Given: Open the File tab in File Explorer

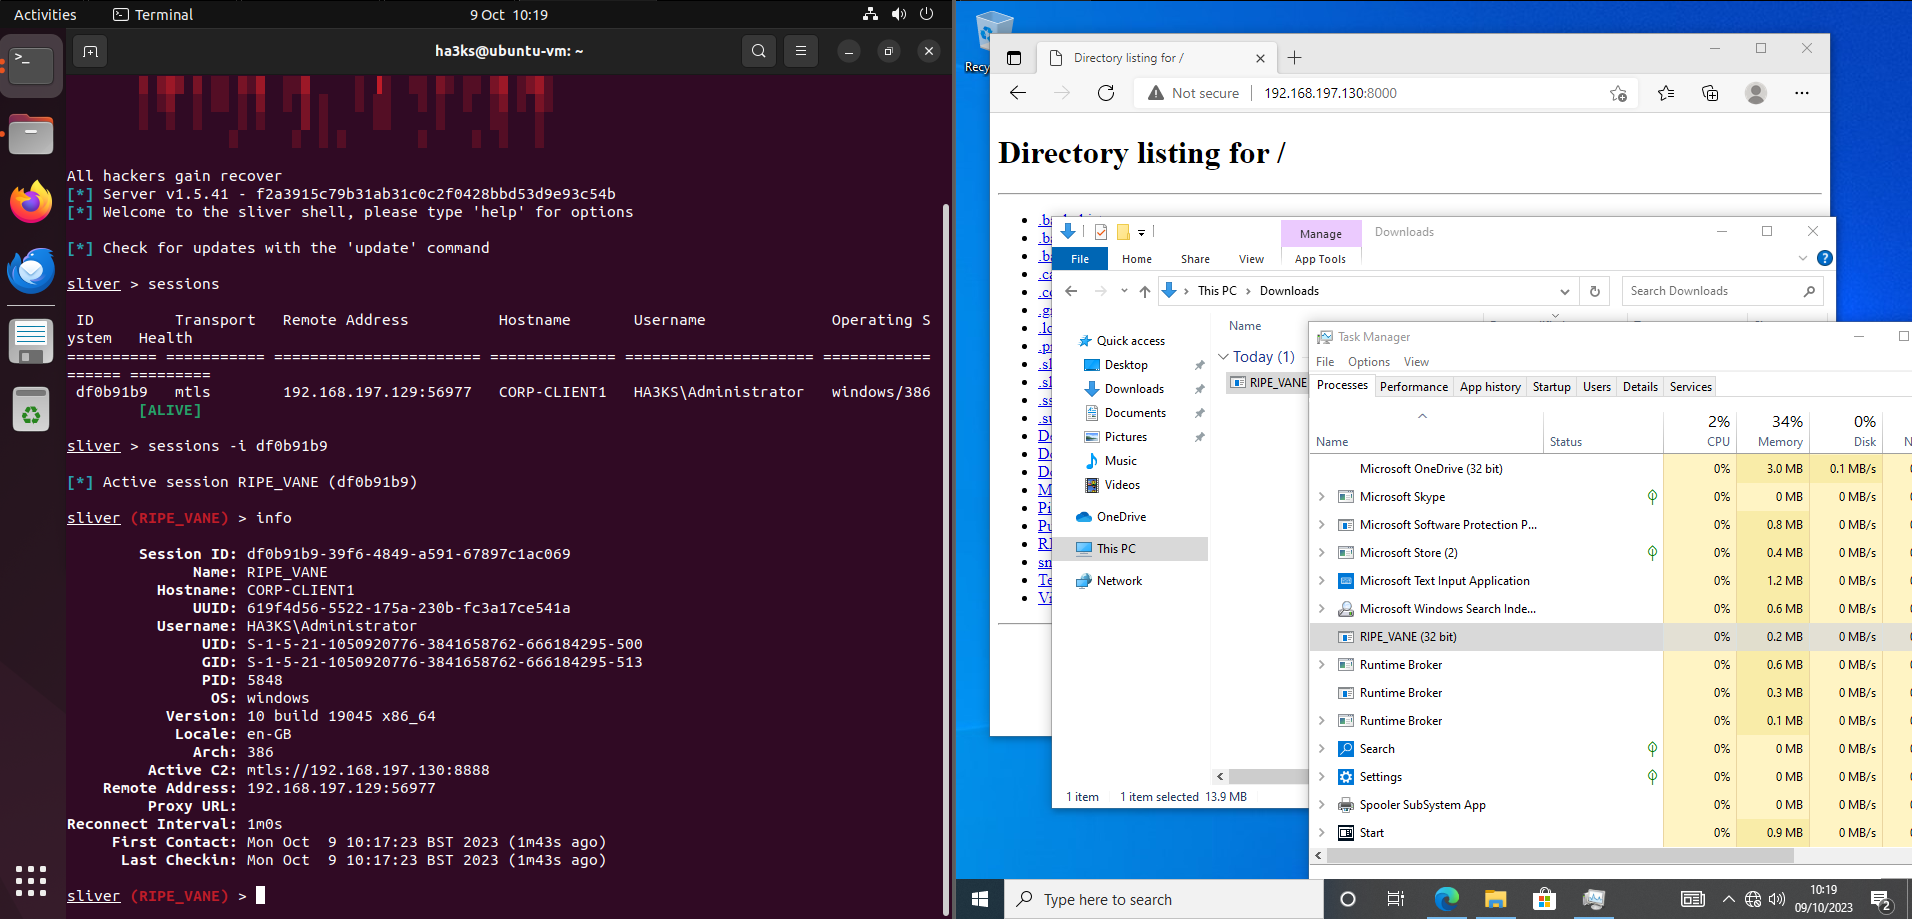Looking at the screenshot, I should click(1080, 259).
